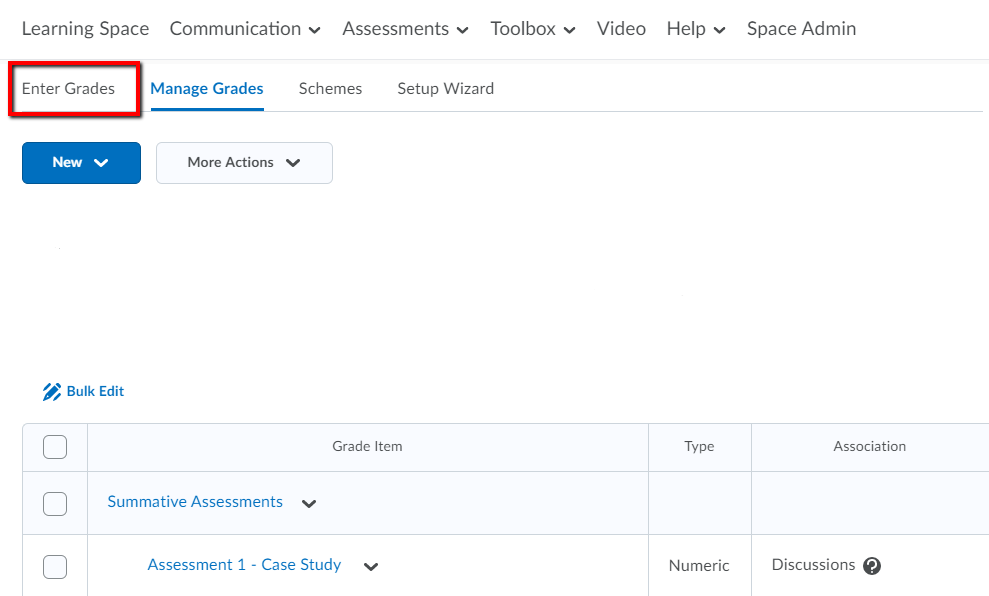This screenshot has height=596, width=989.
Task: Open the Help menu
Action: (695, 29)
